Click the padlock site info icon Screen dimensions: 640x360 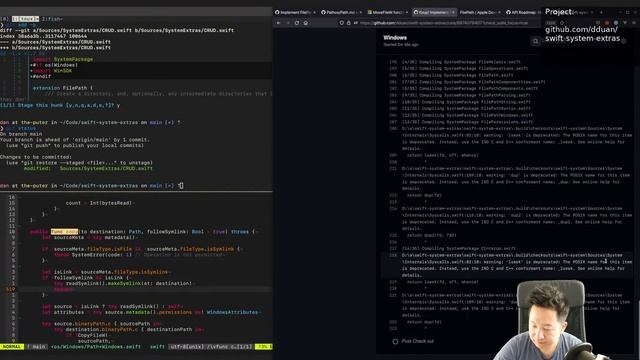coord(349,23)
